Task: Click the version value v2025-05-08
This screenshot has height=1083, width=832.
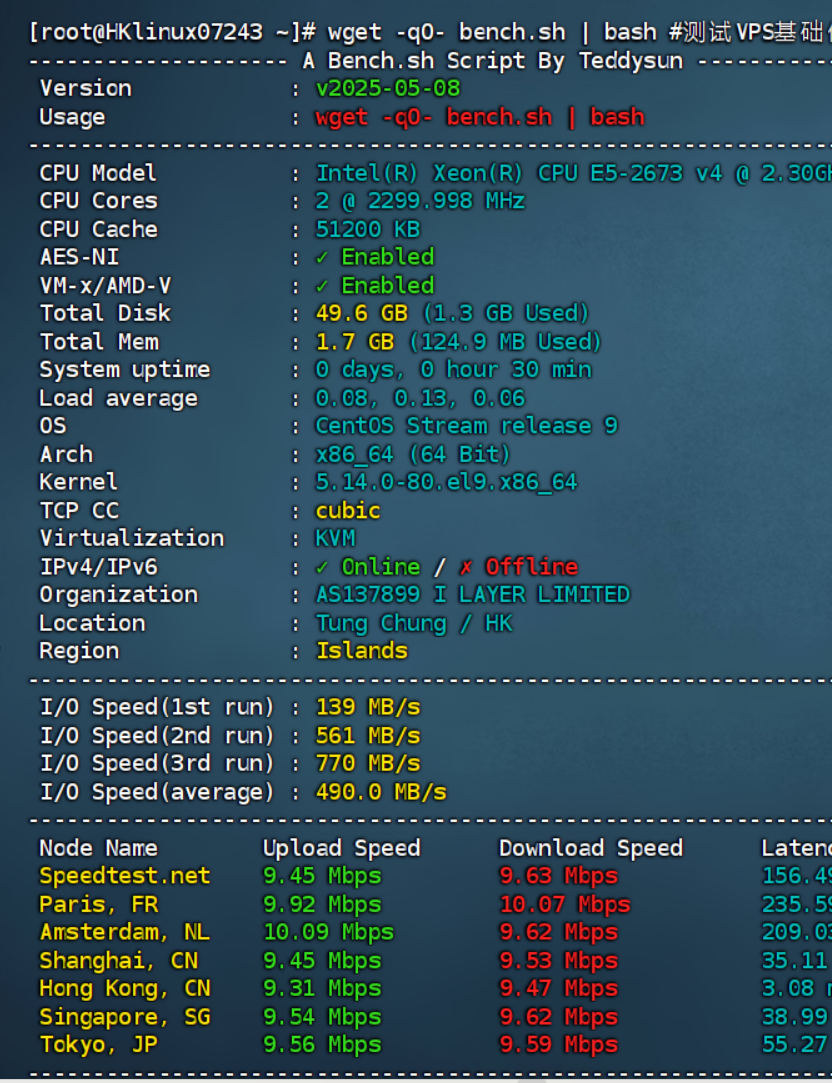Action: point(387,88)
